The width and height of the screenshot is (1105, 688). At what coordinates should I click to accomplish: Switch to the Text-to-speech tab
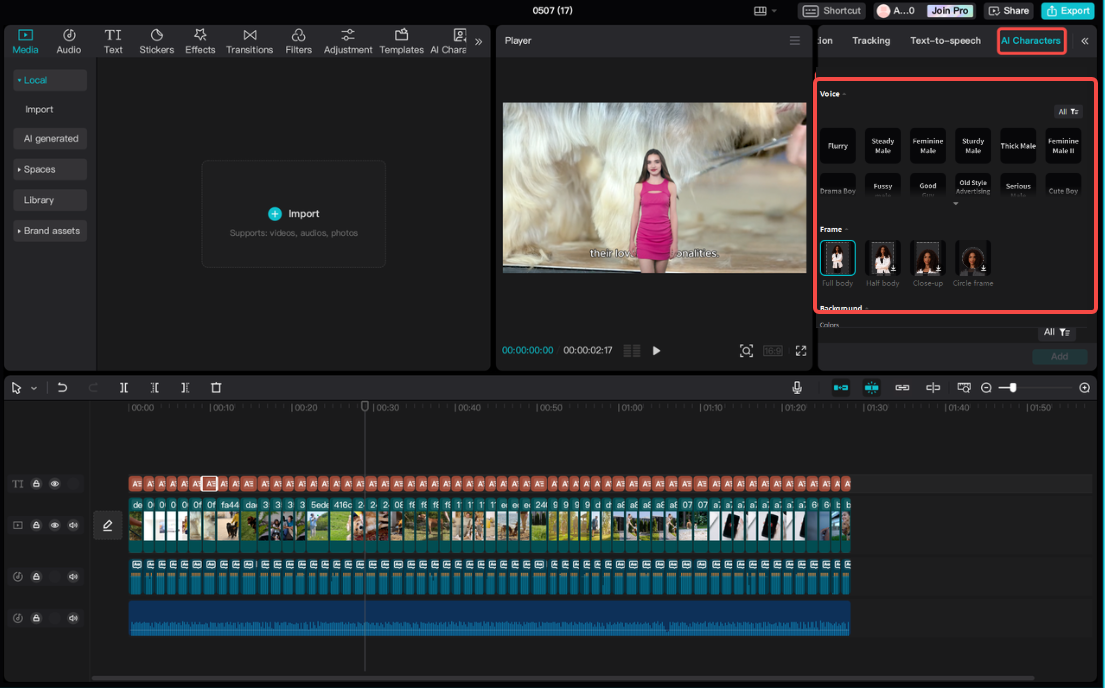pos(945,41)
